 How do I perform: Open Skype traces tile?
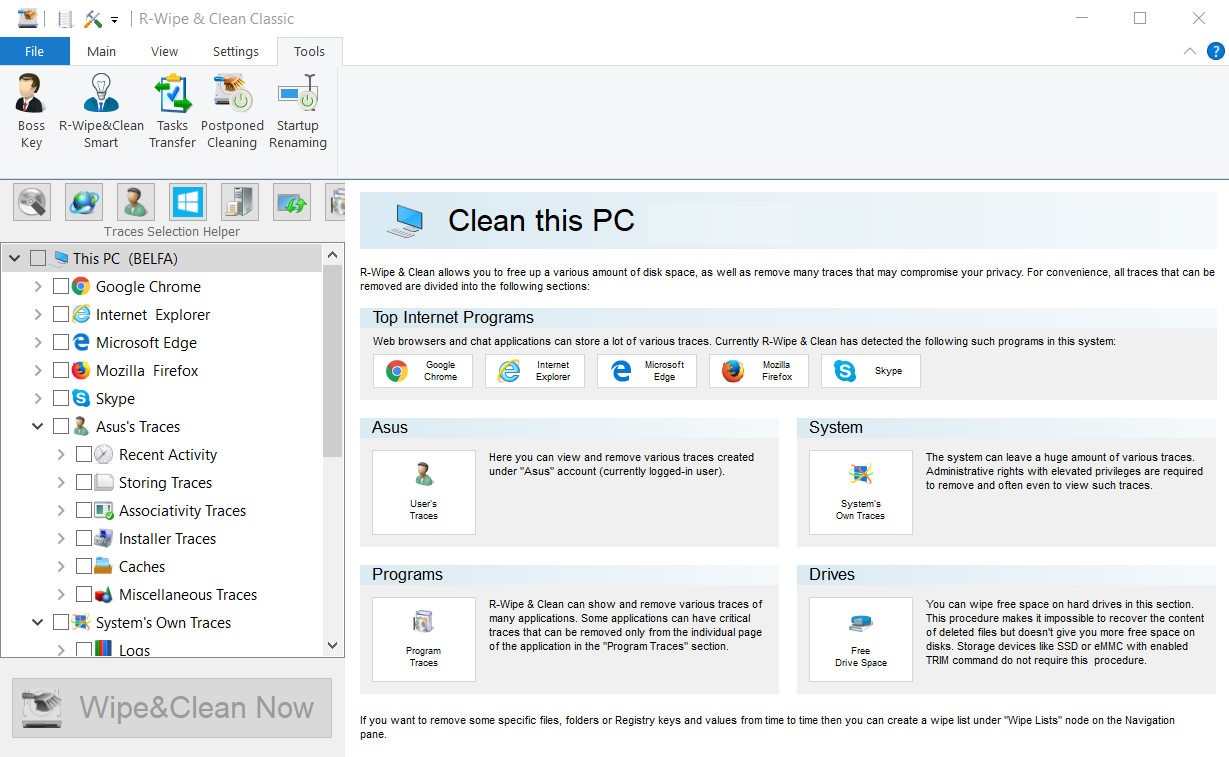[x=871, y=371]
